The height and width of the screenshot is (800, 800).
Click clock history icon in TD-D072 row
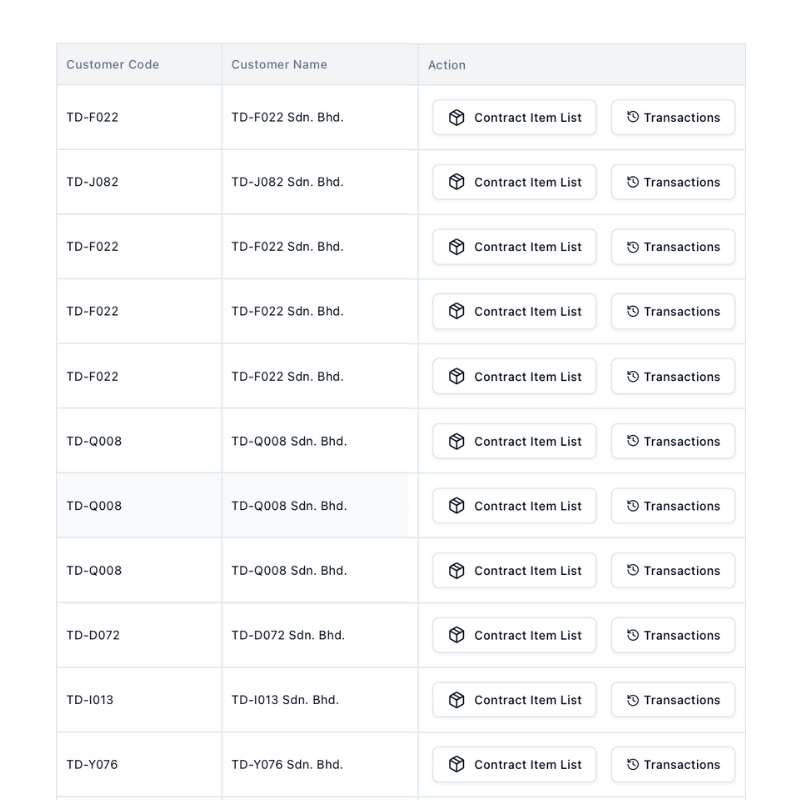tap(633, 635)
